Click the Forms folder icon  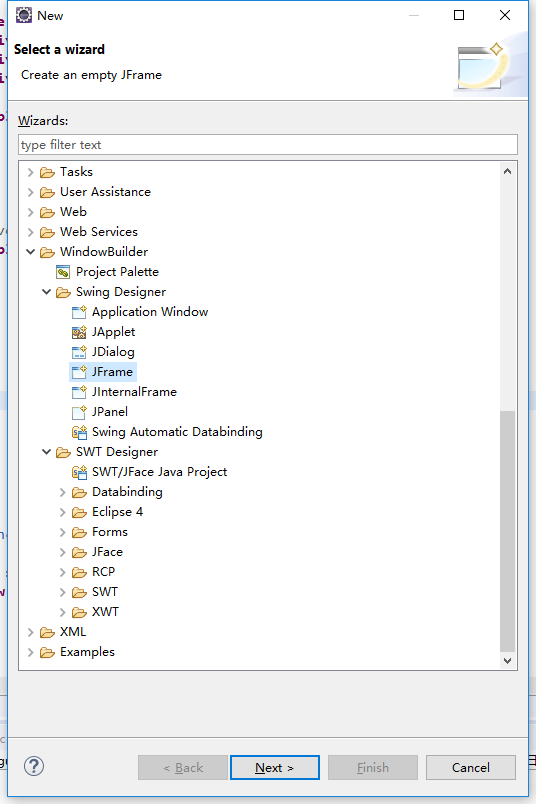(79, 532)
